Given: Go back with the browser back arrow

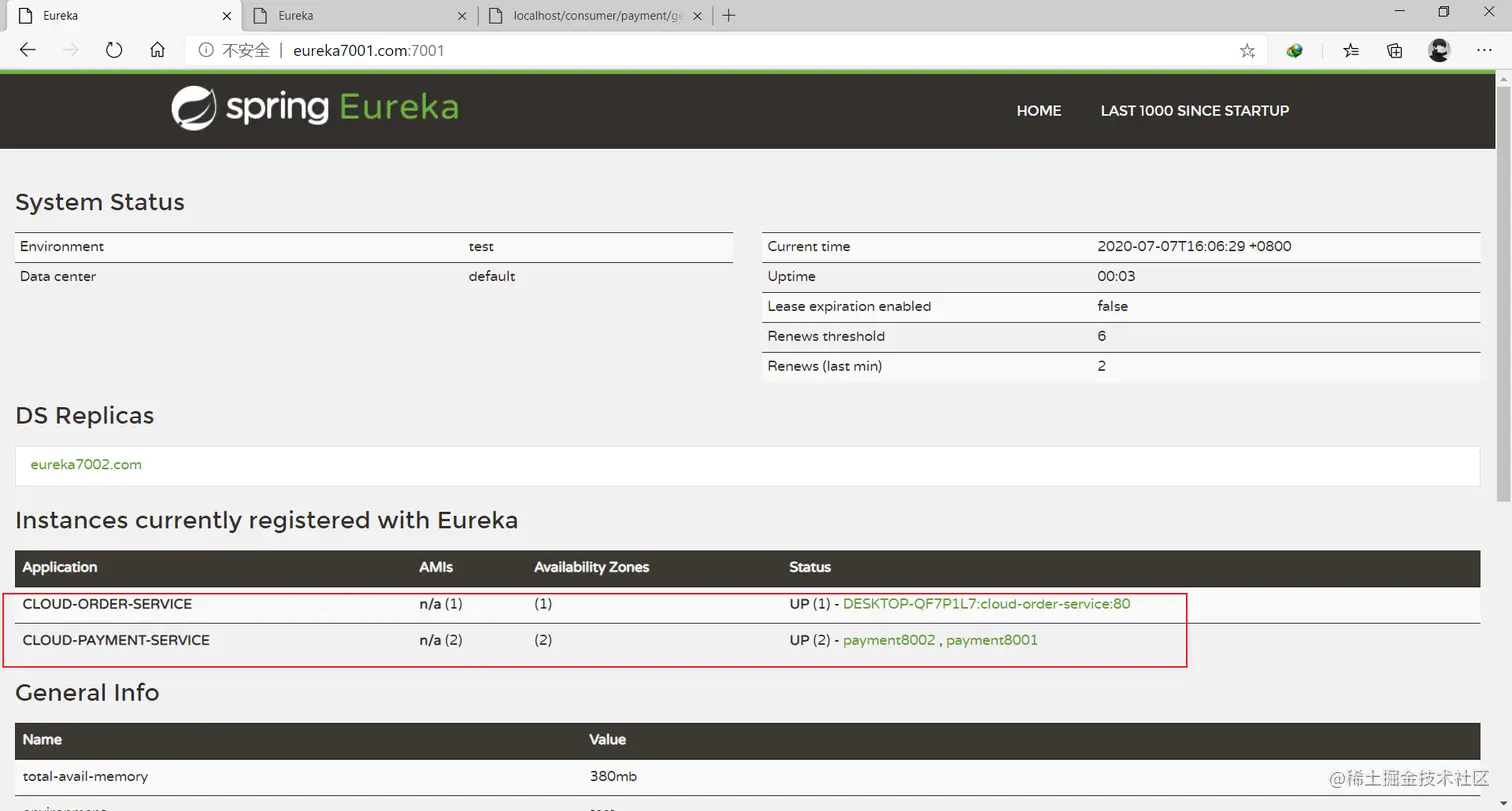Looking at the screenshot, I should tap(27, 50).
